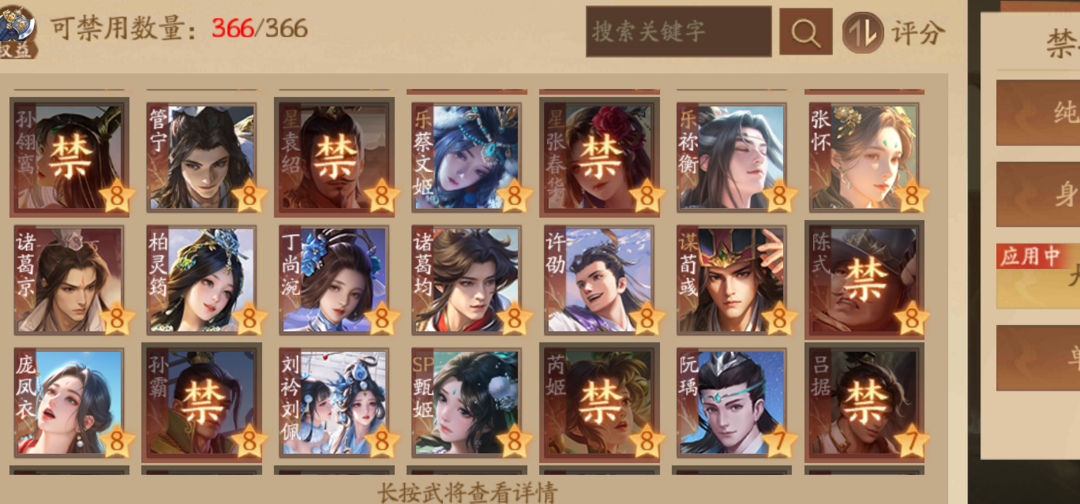Toggle the 评分 sort order icon
1080x504 pixels.
click(x=862, y=32)
